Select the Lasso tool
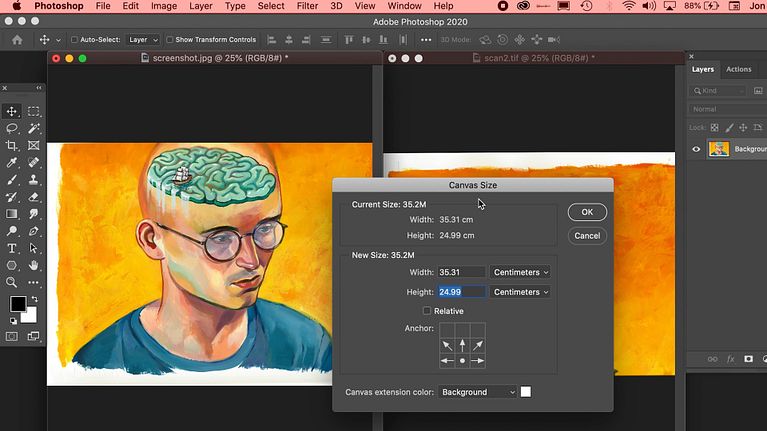The width and height of the screenshot is (767, 431). 12,128
